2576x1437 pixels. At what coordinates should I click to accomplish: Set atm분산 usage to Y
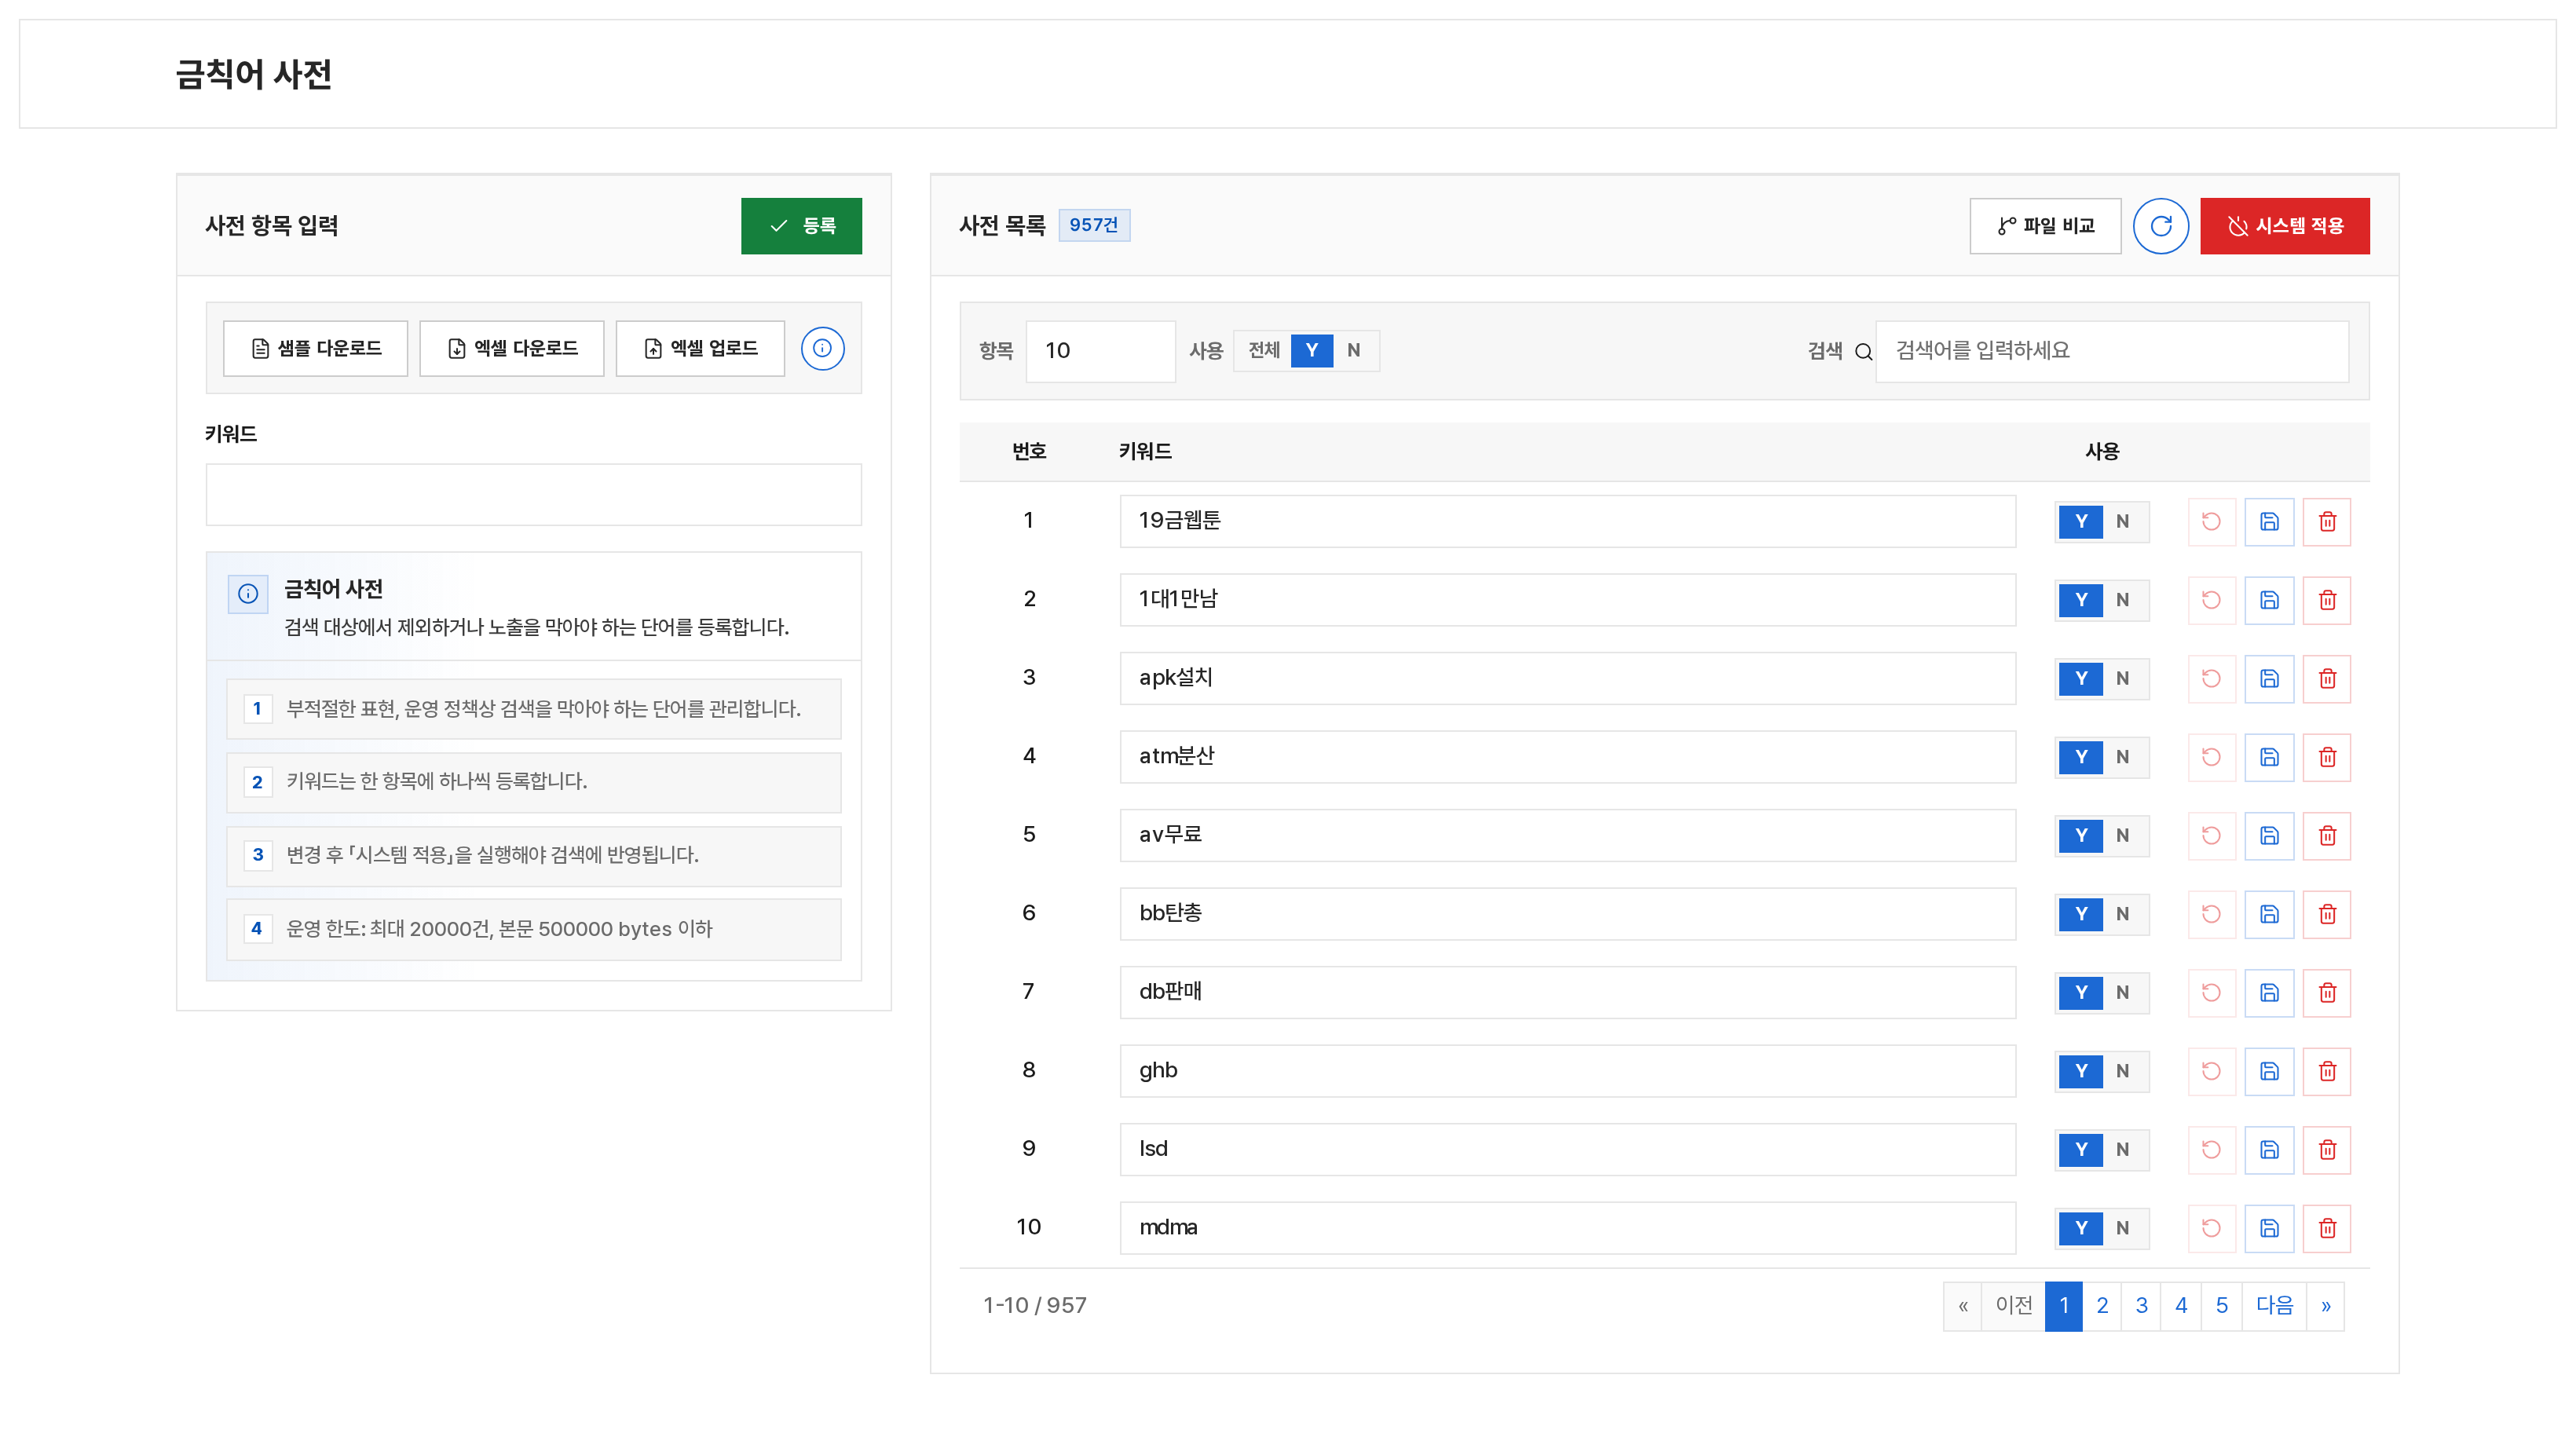tap(2080, 757)
